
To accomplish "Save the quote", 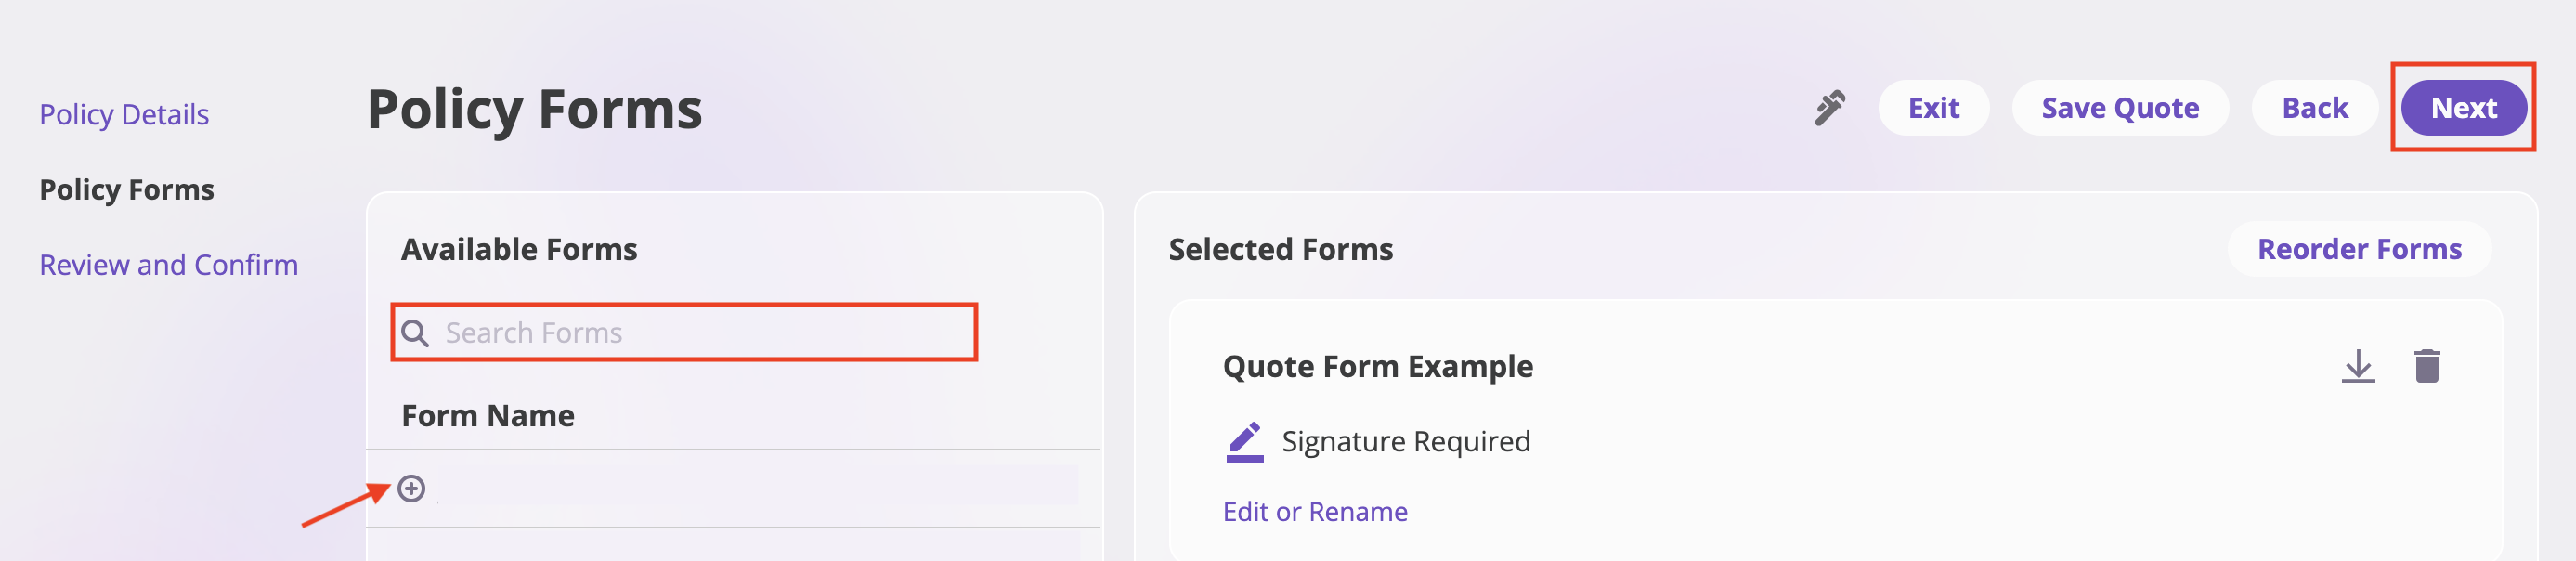I will [x=2121, y=107].
